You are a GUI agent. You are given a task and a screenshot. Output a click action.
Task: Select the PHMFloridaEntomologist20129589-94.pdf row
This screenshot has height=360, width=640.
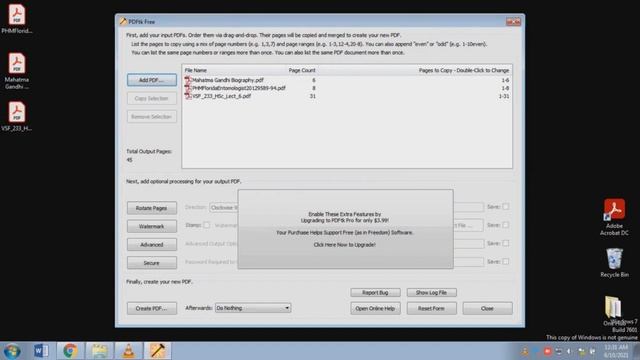coord(347,88)
